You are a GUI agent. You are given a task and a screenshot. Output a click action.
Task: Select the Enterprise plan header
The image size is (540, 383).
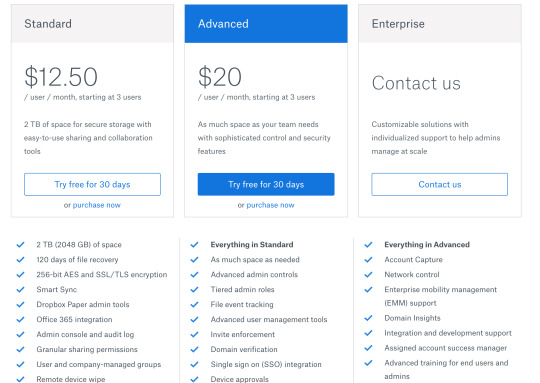tap(440, 23)
